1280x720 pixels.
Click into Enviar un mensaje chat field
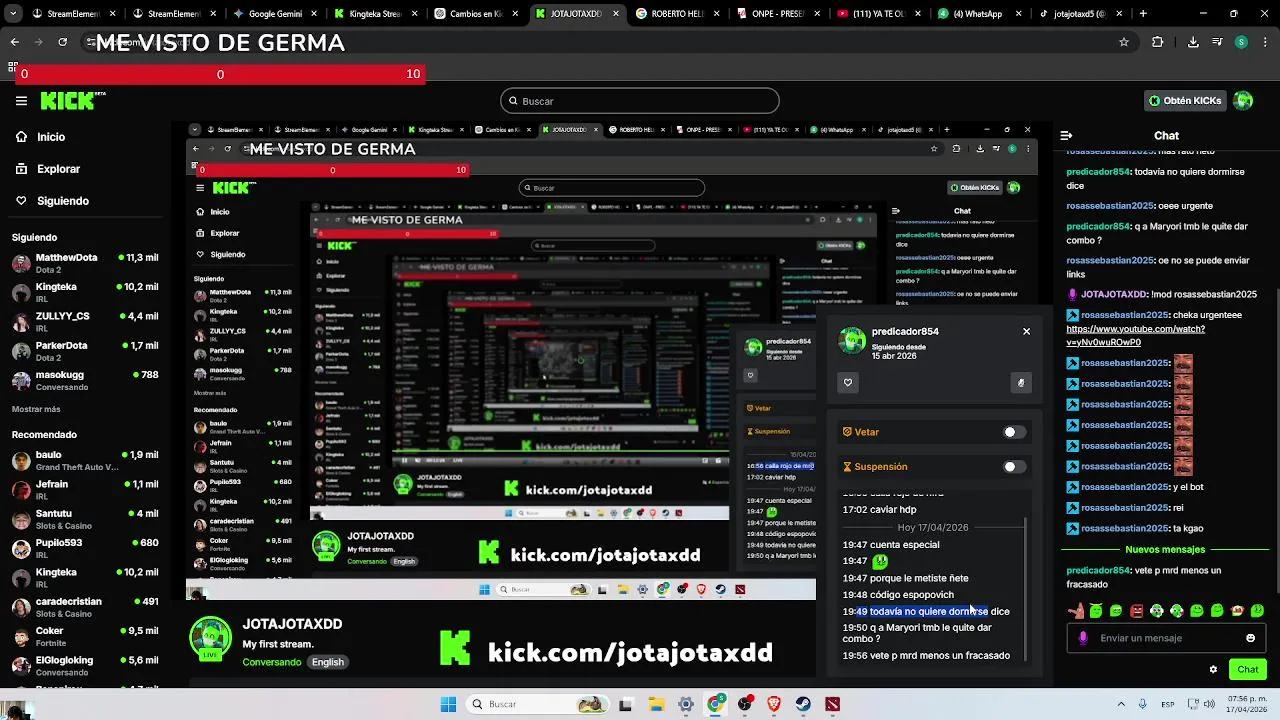tap(1168, 638)
